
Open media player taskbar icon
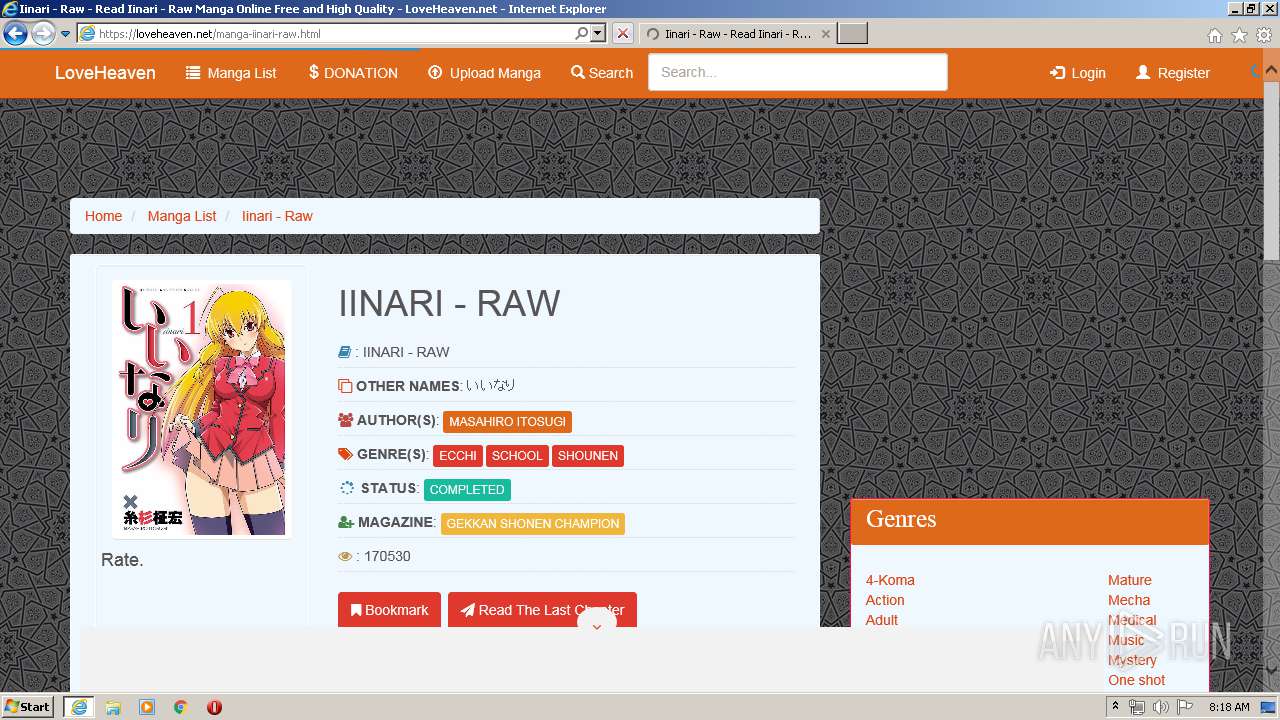147,707
